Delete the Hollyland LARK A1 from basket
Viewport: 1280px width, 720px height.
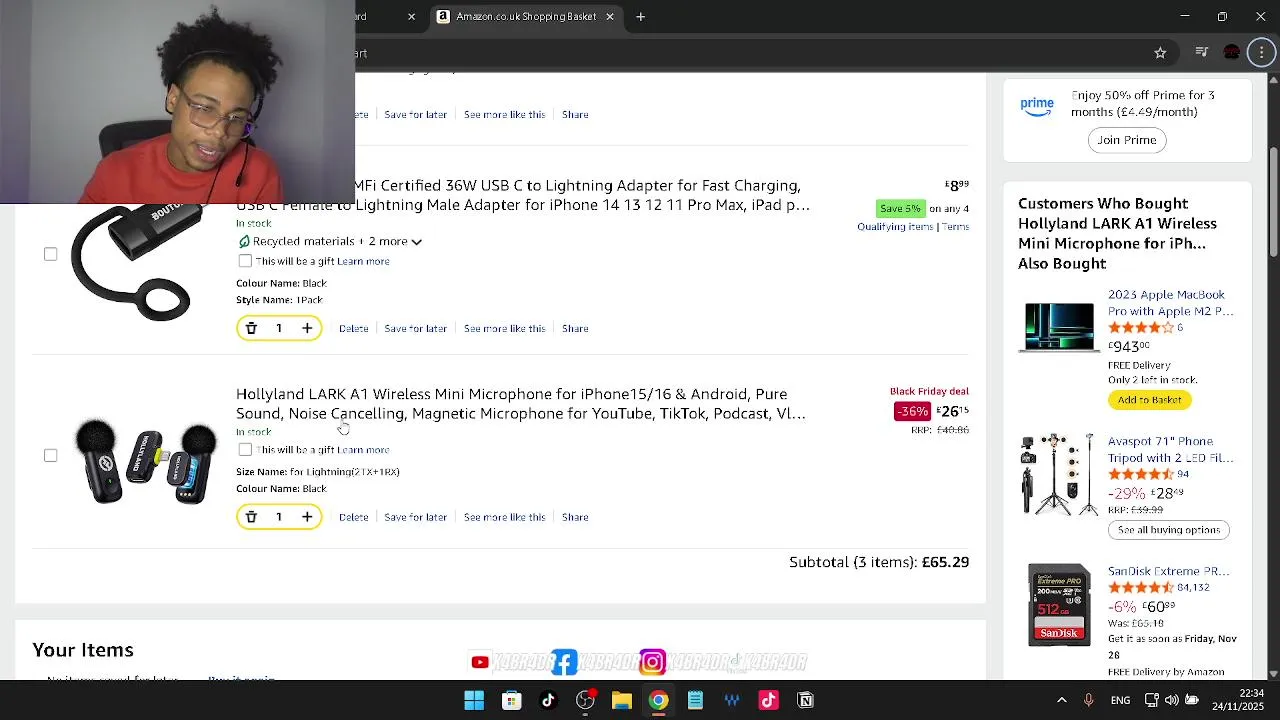(x=353, y=517)
